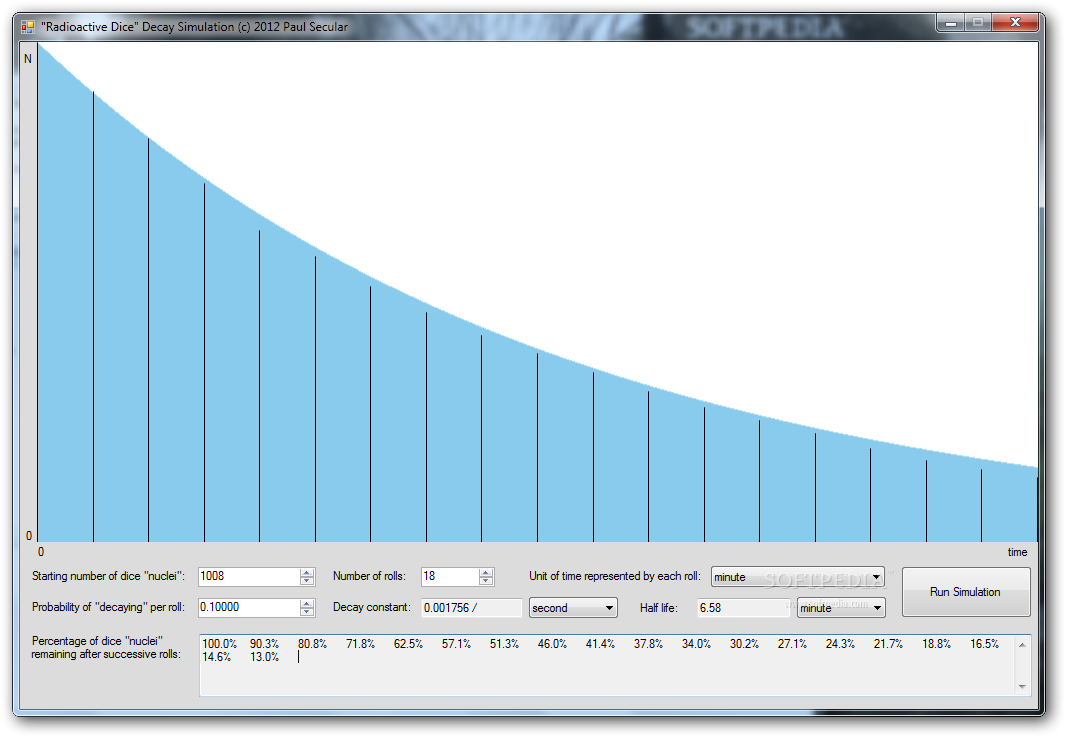Close the Radioactive Dice window
The image size is (1066, 737).
(1015, 23)
